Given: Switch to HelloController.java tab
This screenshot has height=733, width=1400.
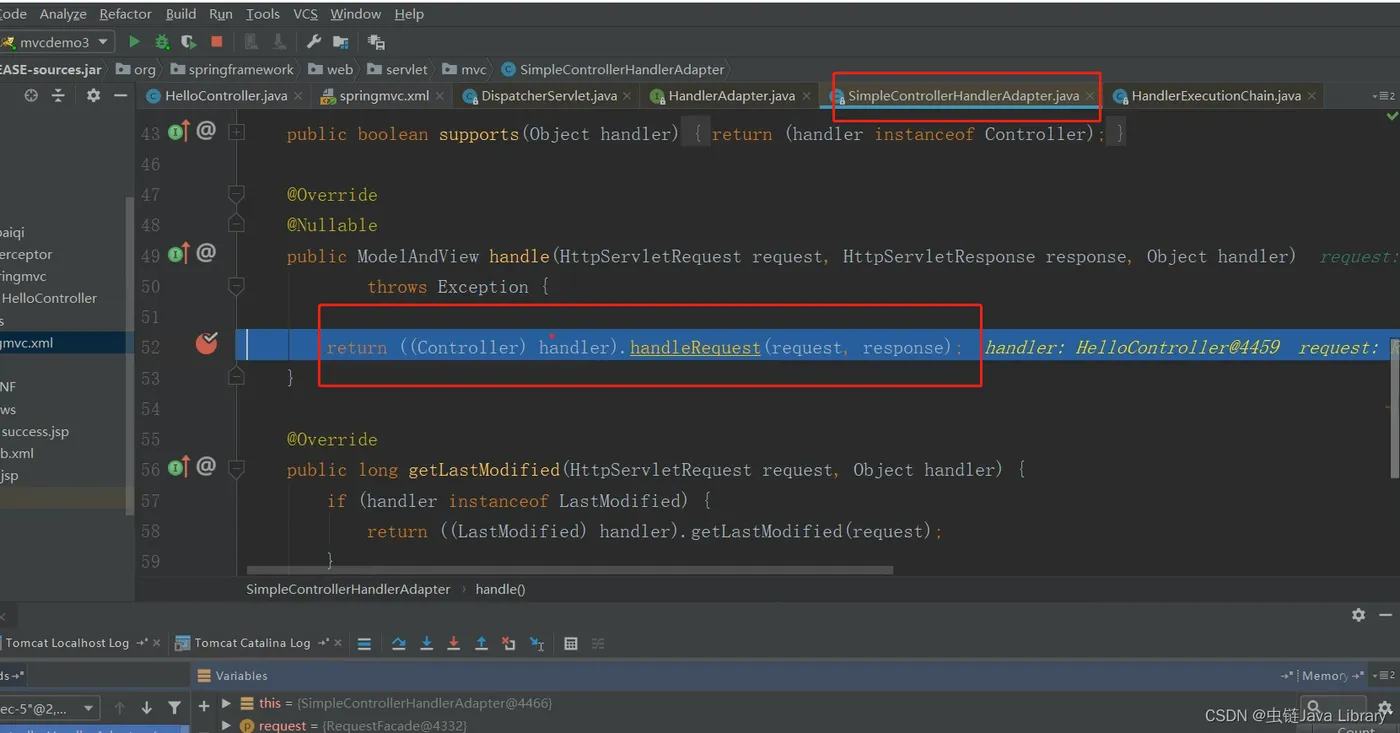Looking at the screenshot, I should [x=226, y=96].
